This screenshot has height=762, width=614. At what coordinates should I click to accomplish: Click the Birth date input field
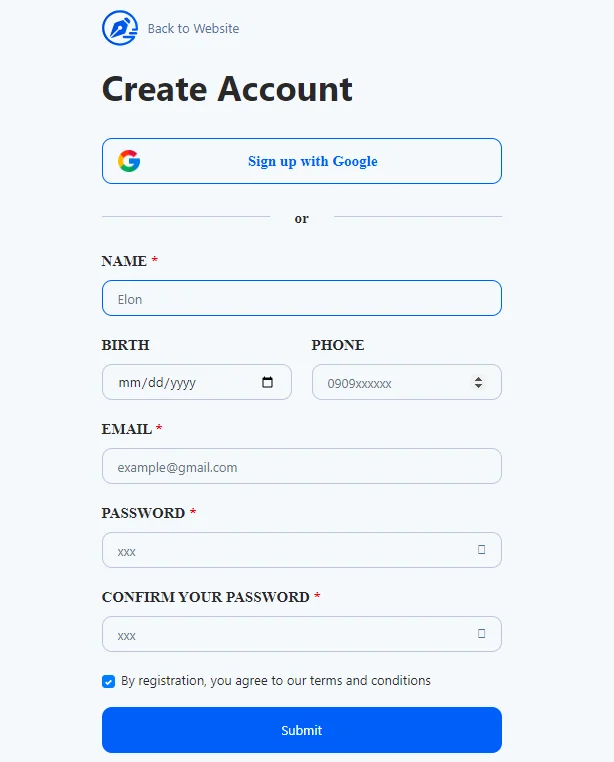(180, 382)
